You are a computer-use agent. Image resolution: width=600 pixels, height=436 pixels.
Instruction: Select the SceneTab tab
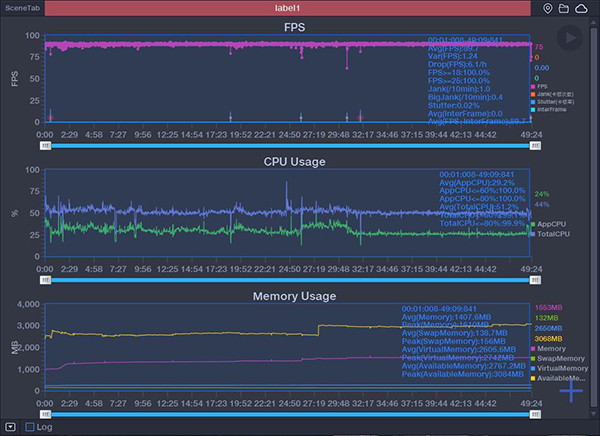pos(22,8)
